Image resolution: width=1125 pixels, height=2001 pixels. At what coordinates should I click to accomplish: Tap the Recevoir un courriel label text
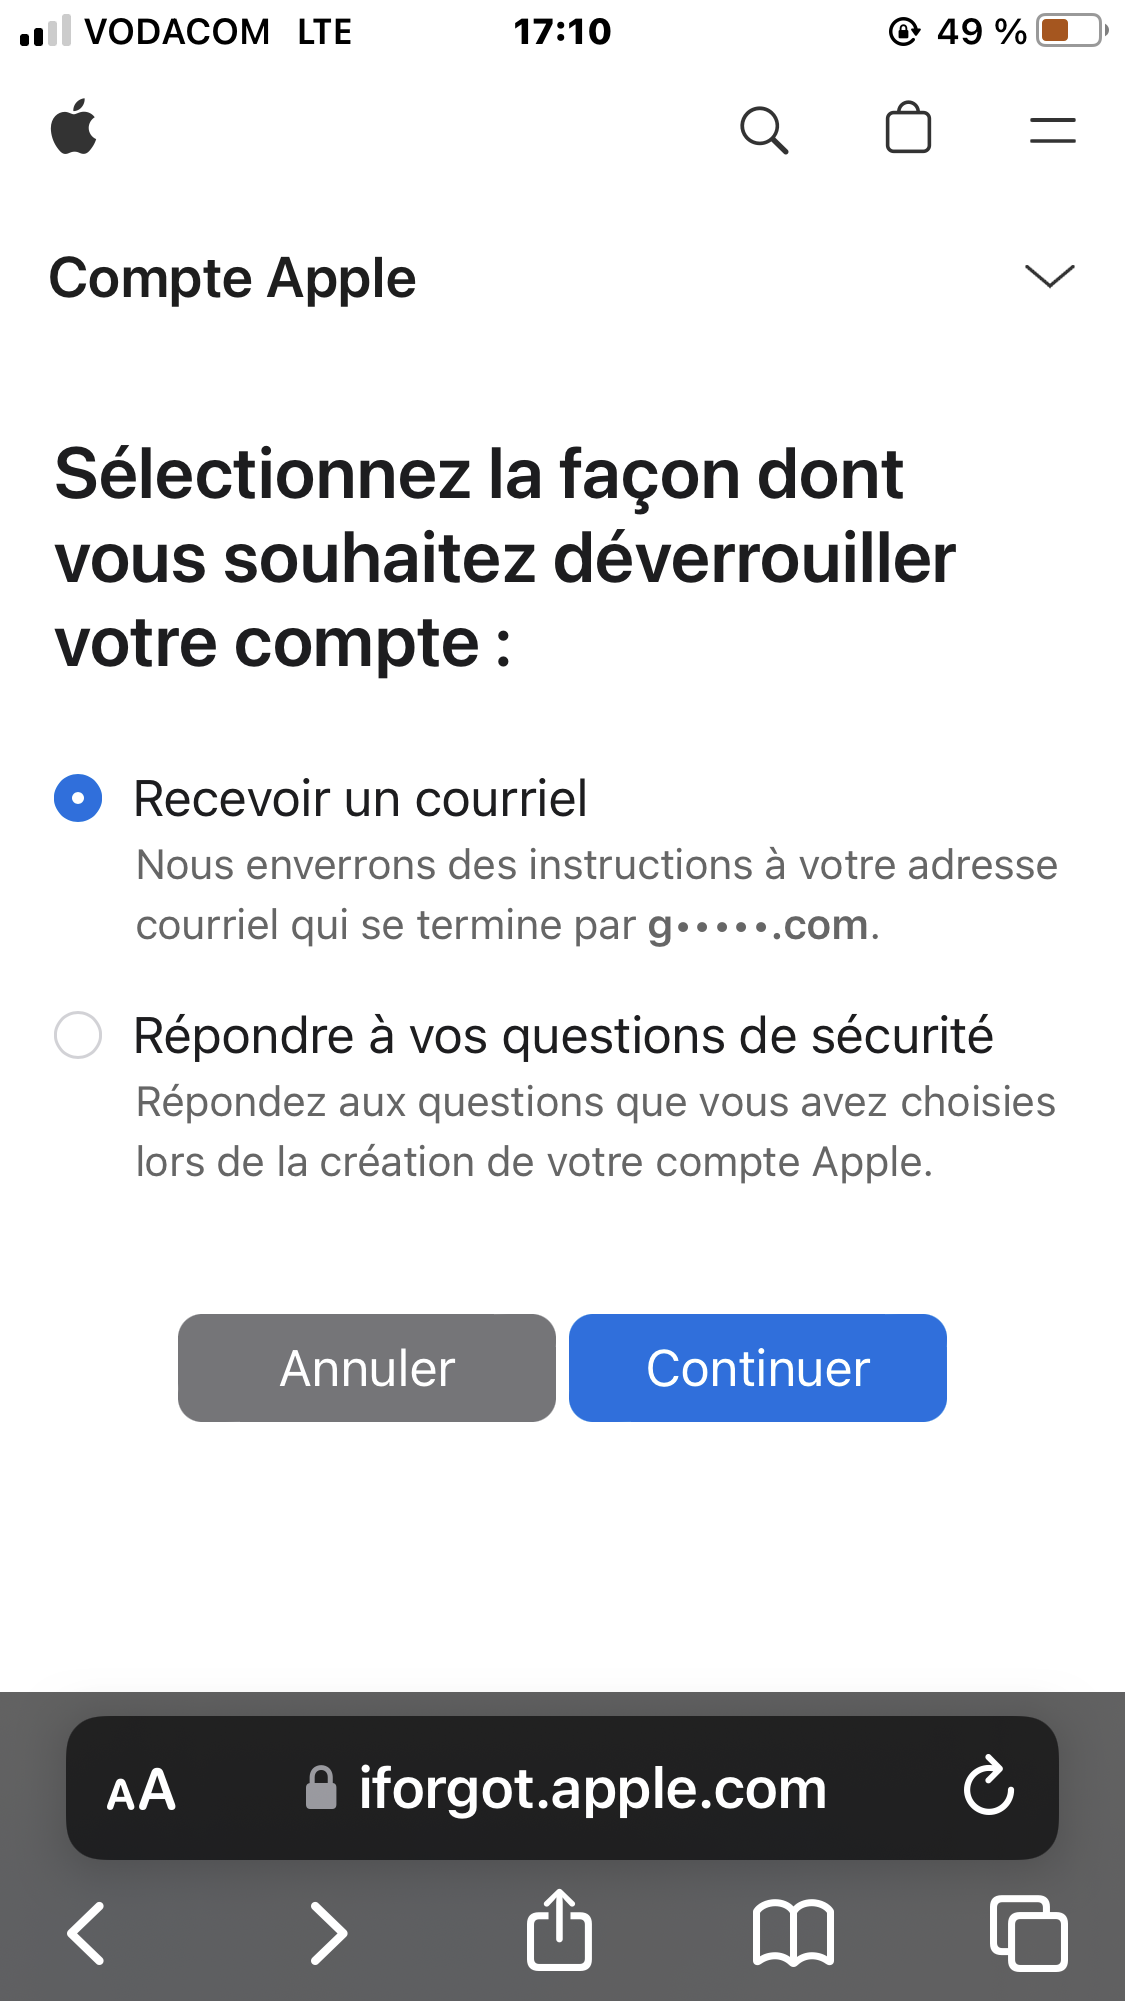(x=360, y=798)
